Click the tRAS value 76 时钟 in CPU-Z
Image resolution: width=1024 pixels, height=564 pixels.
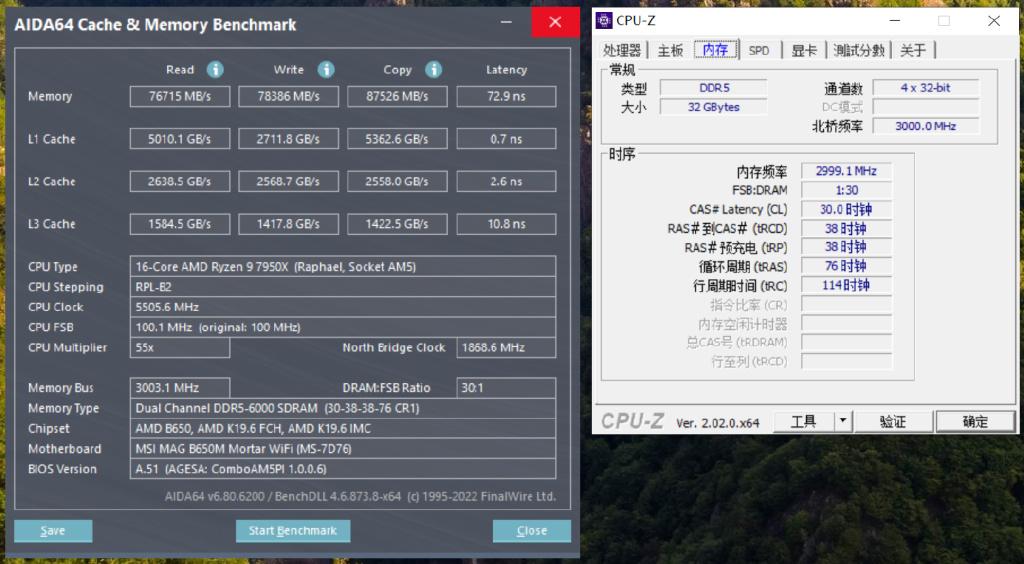tap(846, 266)
